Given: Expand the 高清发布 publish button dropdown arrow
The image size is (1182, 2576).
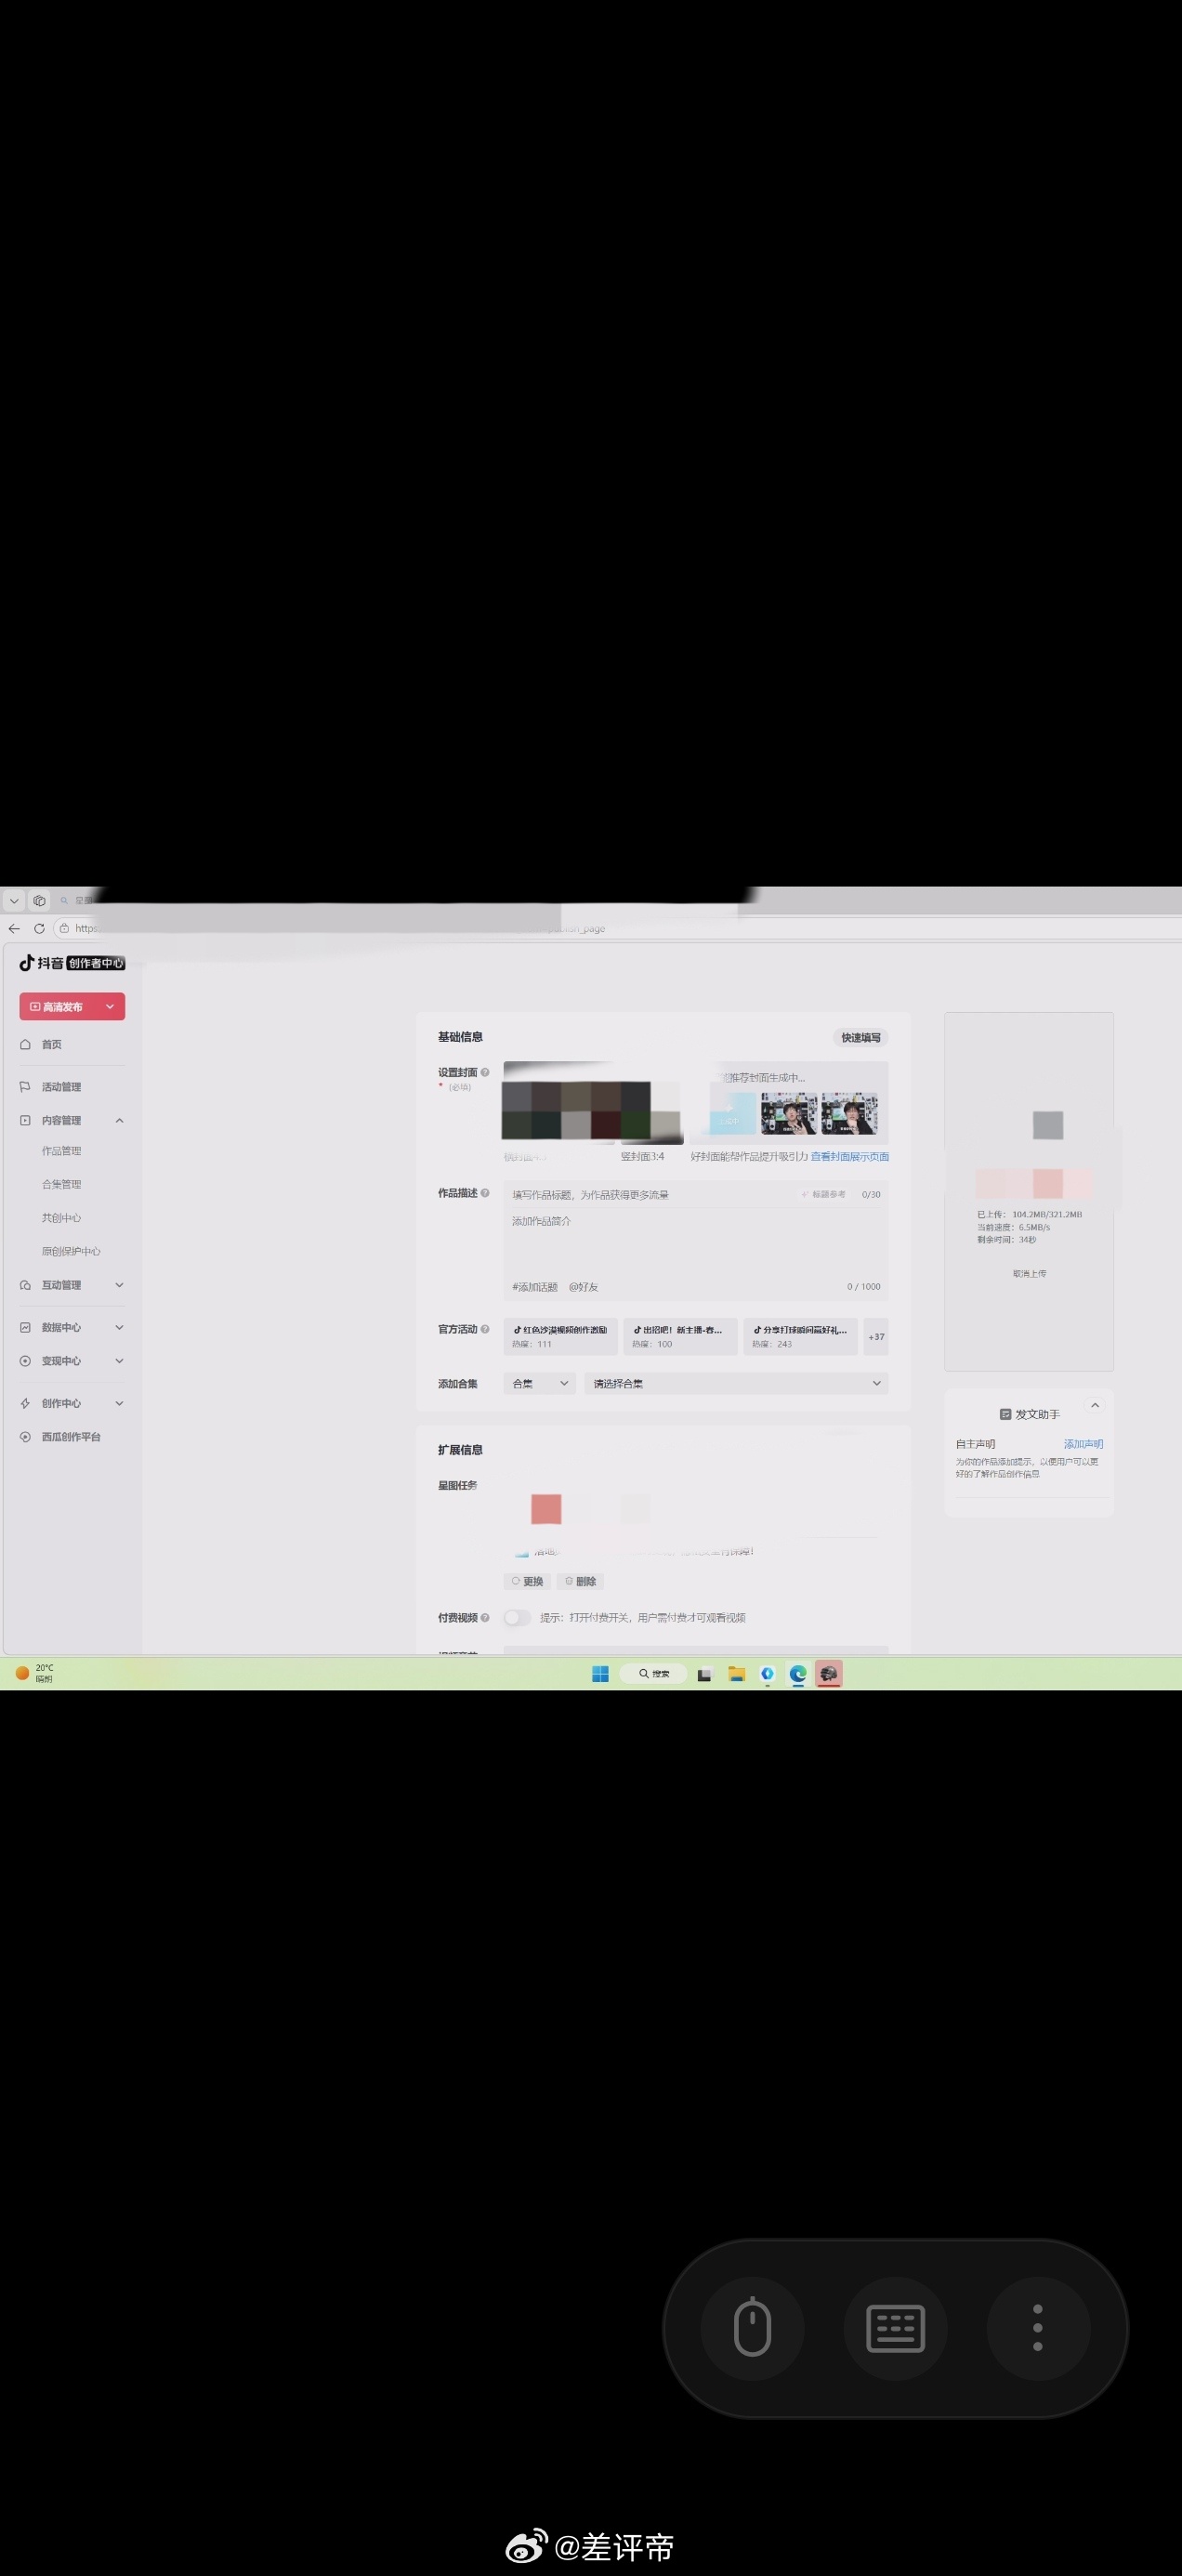Looking at the screenshot, I should (x=110, y=1007).
